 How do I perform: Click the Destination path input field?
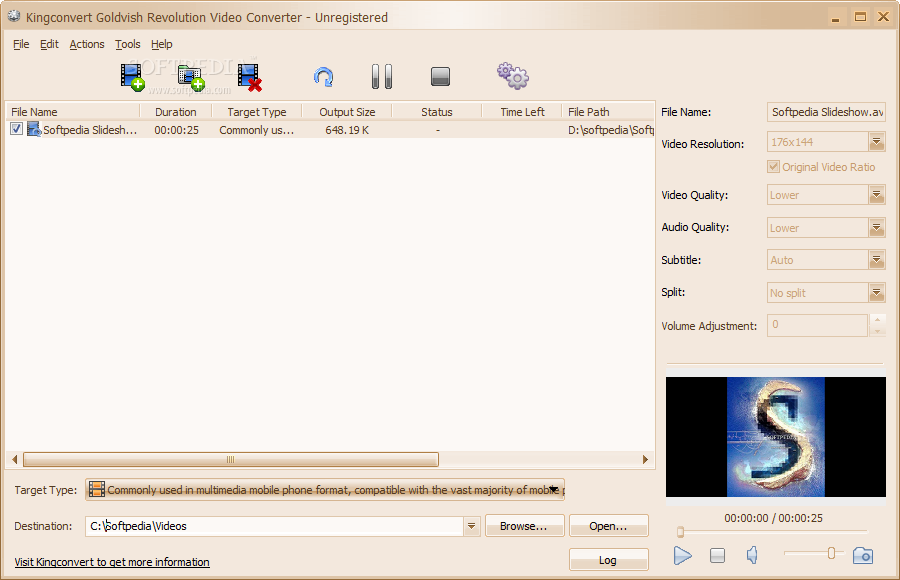coord(274,526)
